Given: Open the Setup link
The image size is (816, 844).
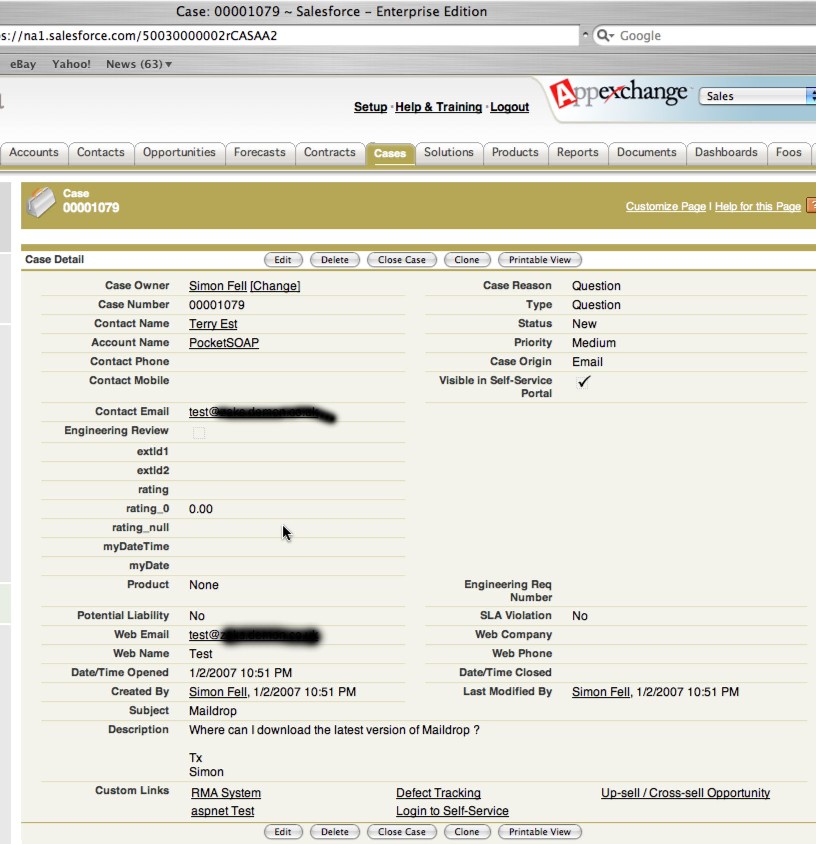Looking at the screenshot, I should pyautogui.click(x=370, y=107).
